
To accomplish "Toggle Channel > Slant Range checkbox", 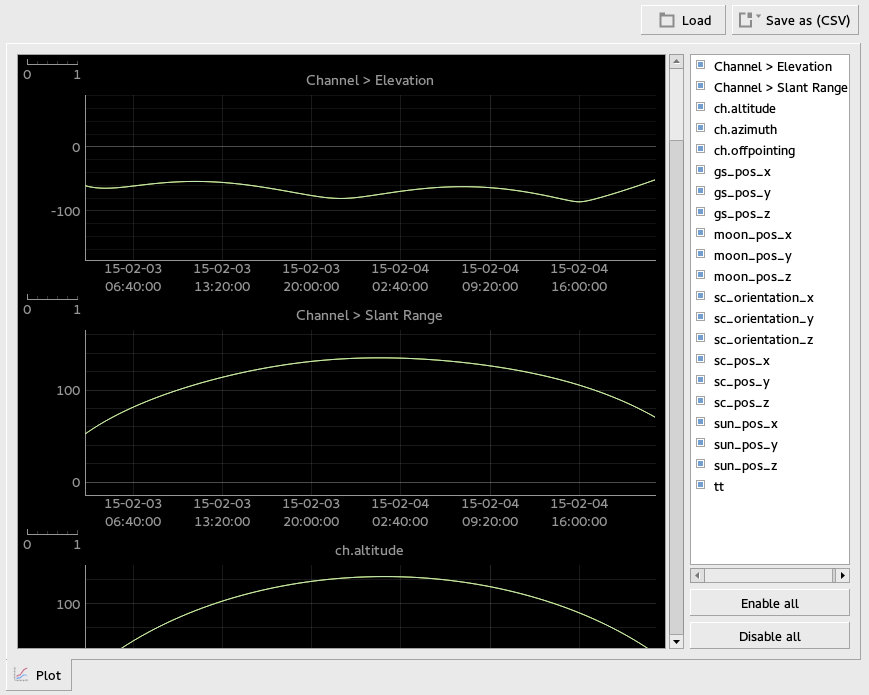I will click(701, 86).
